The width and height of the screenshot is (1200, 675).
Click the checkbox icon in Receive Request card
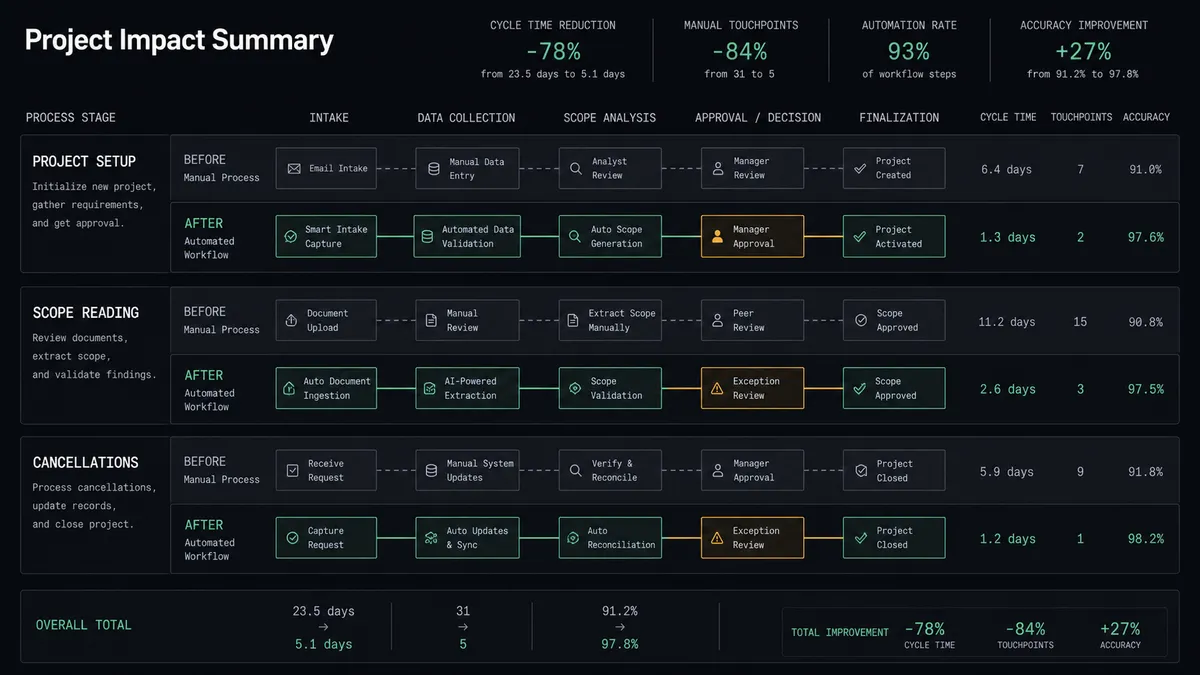tap(292, 471)
